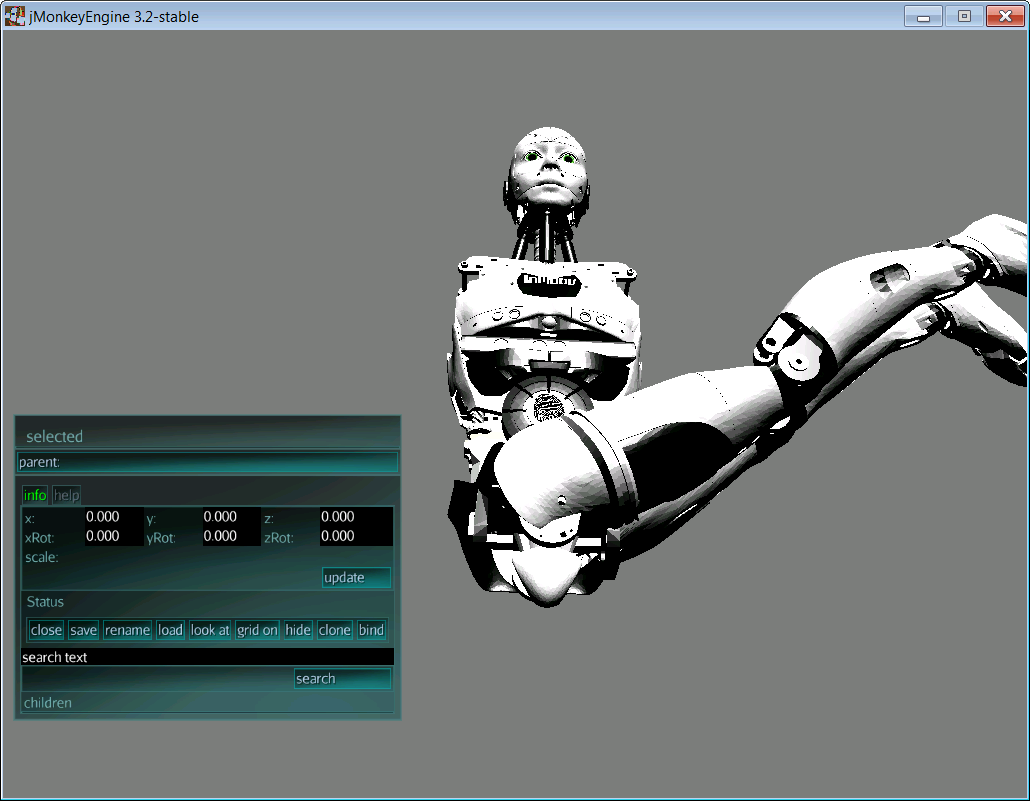
Task: Click the clone button
Action: click(334, 630)
